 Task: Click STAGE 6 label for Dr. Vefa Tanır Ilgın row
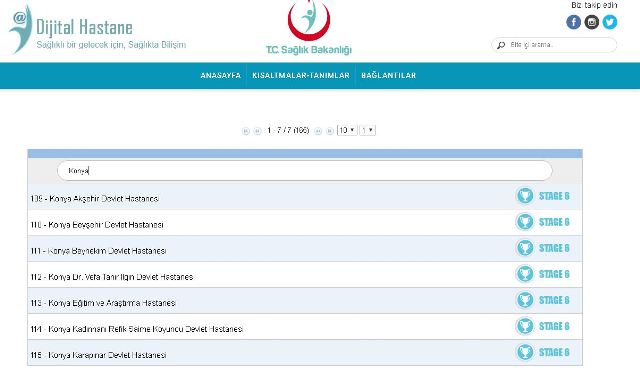554,274
